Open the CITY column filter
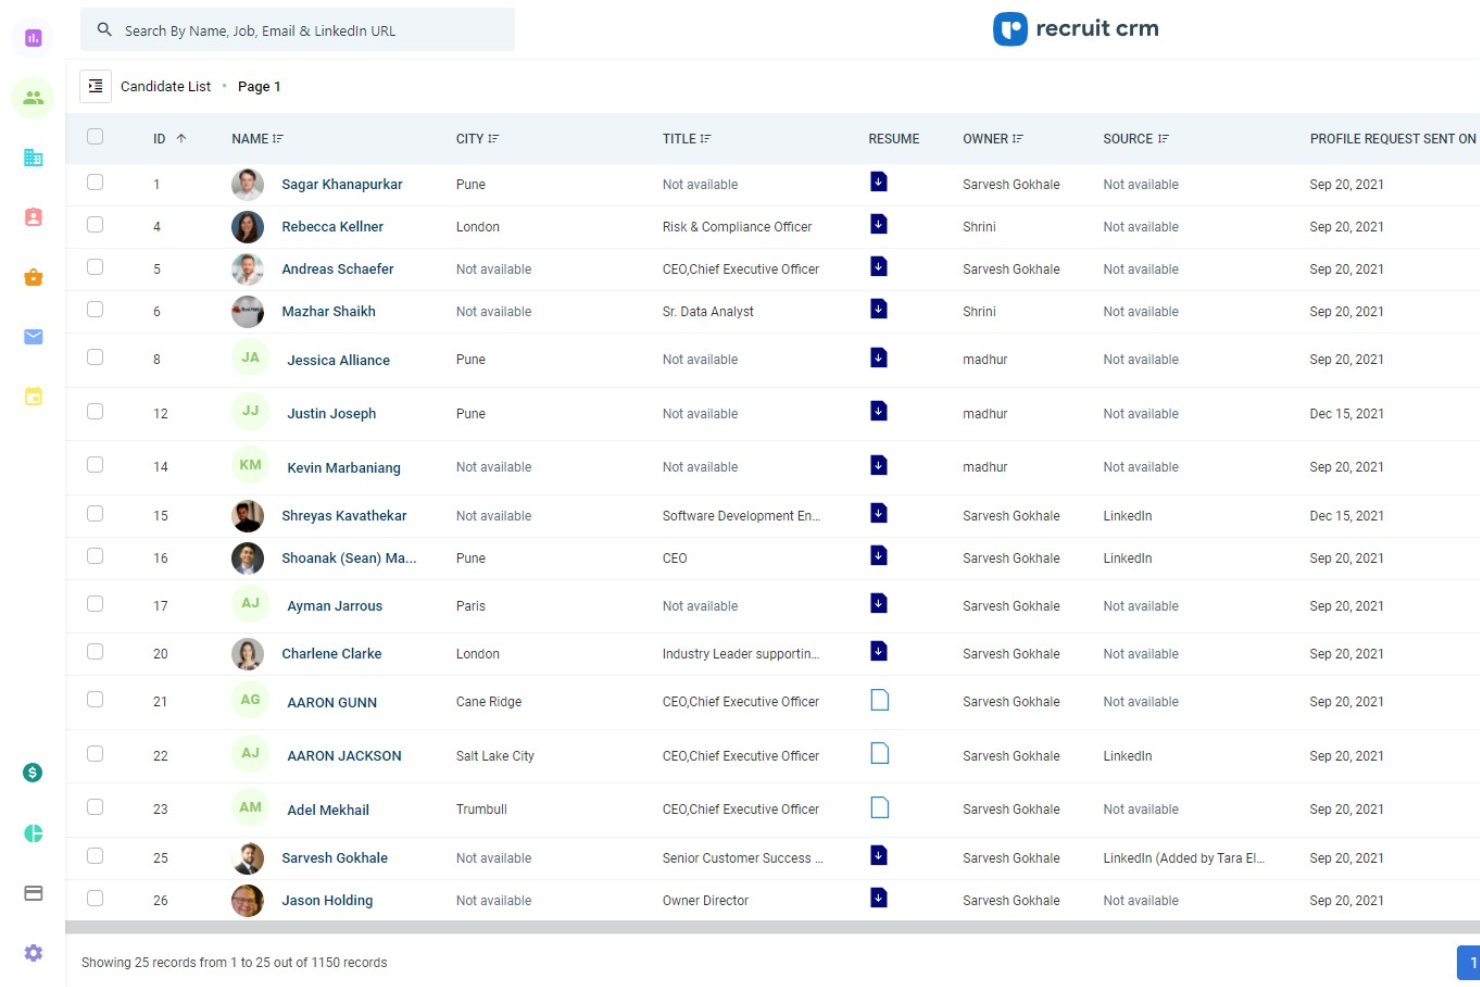 pos(494,139)
